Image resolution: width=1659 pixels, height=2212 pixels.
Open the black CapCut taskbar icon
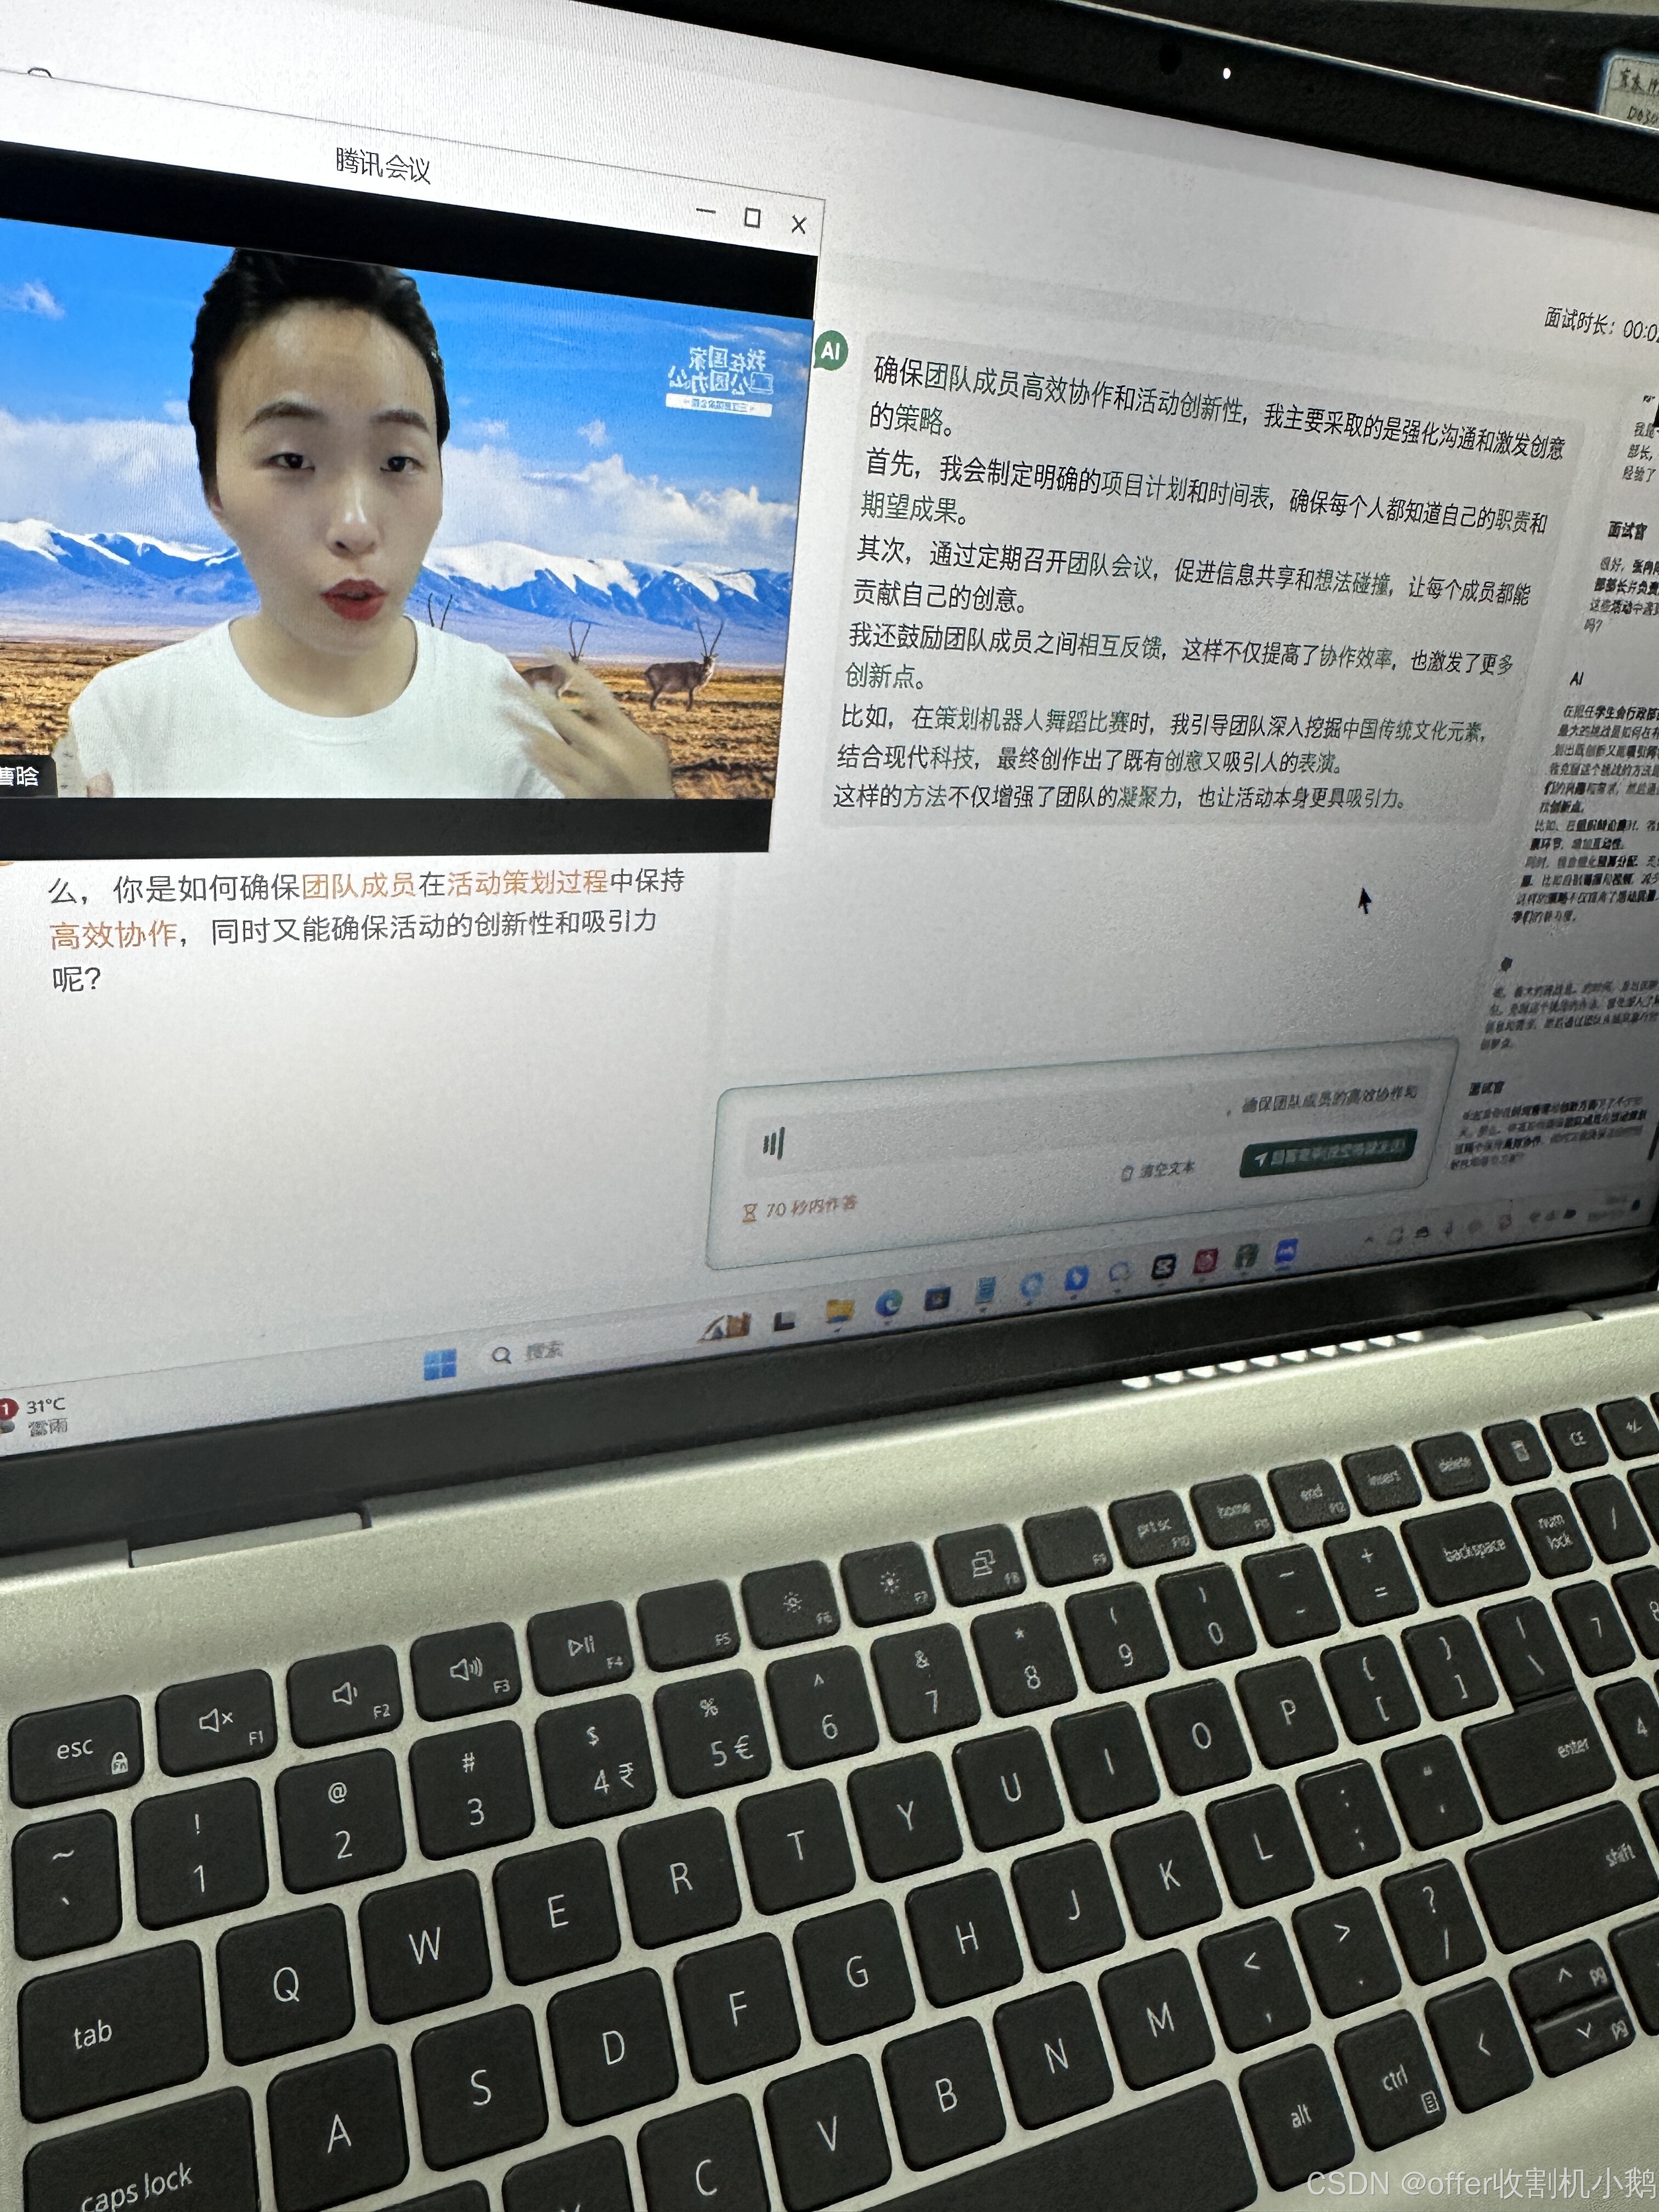[x=1165, y=1267]
